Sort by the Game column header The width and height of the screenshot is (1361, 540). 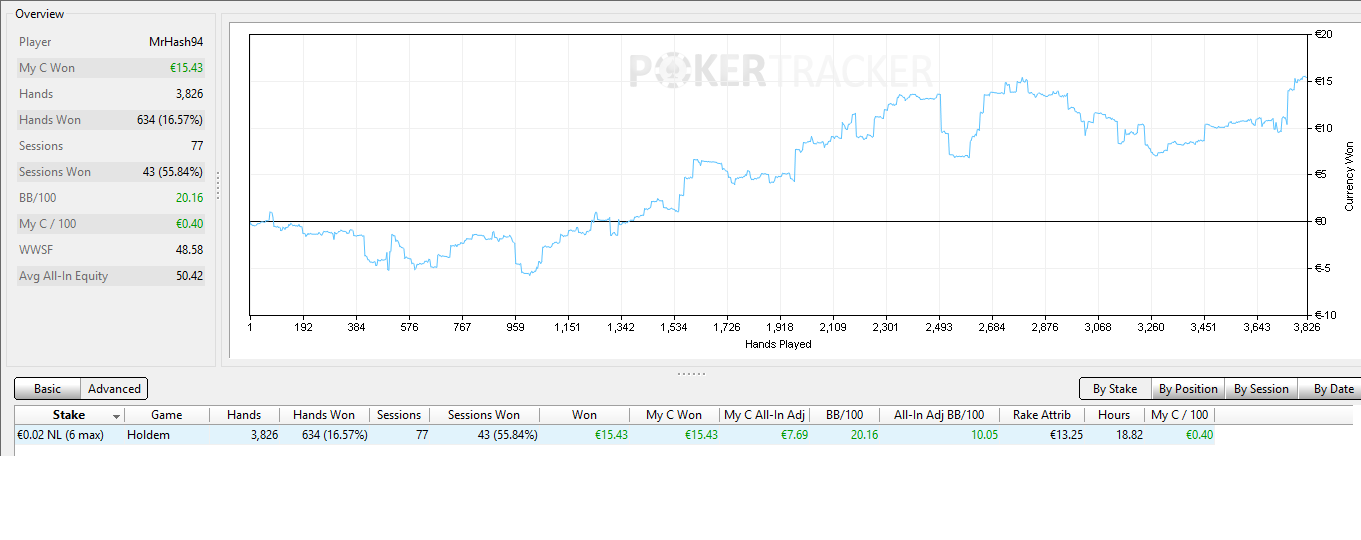point(167,415)
